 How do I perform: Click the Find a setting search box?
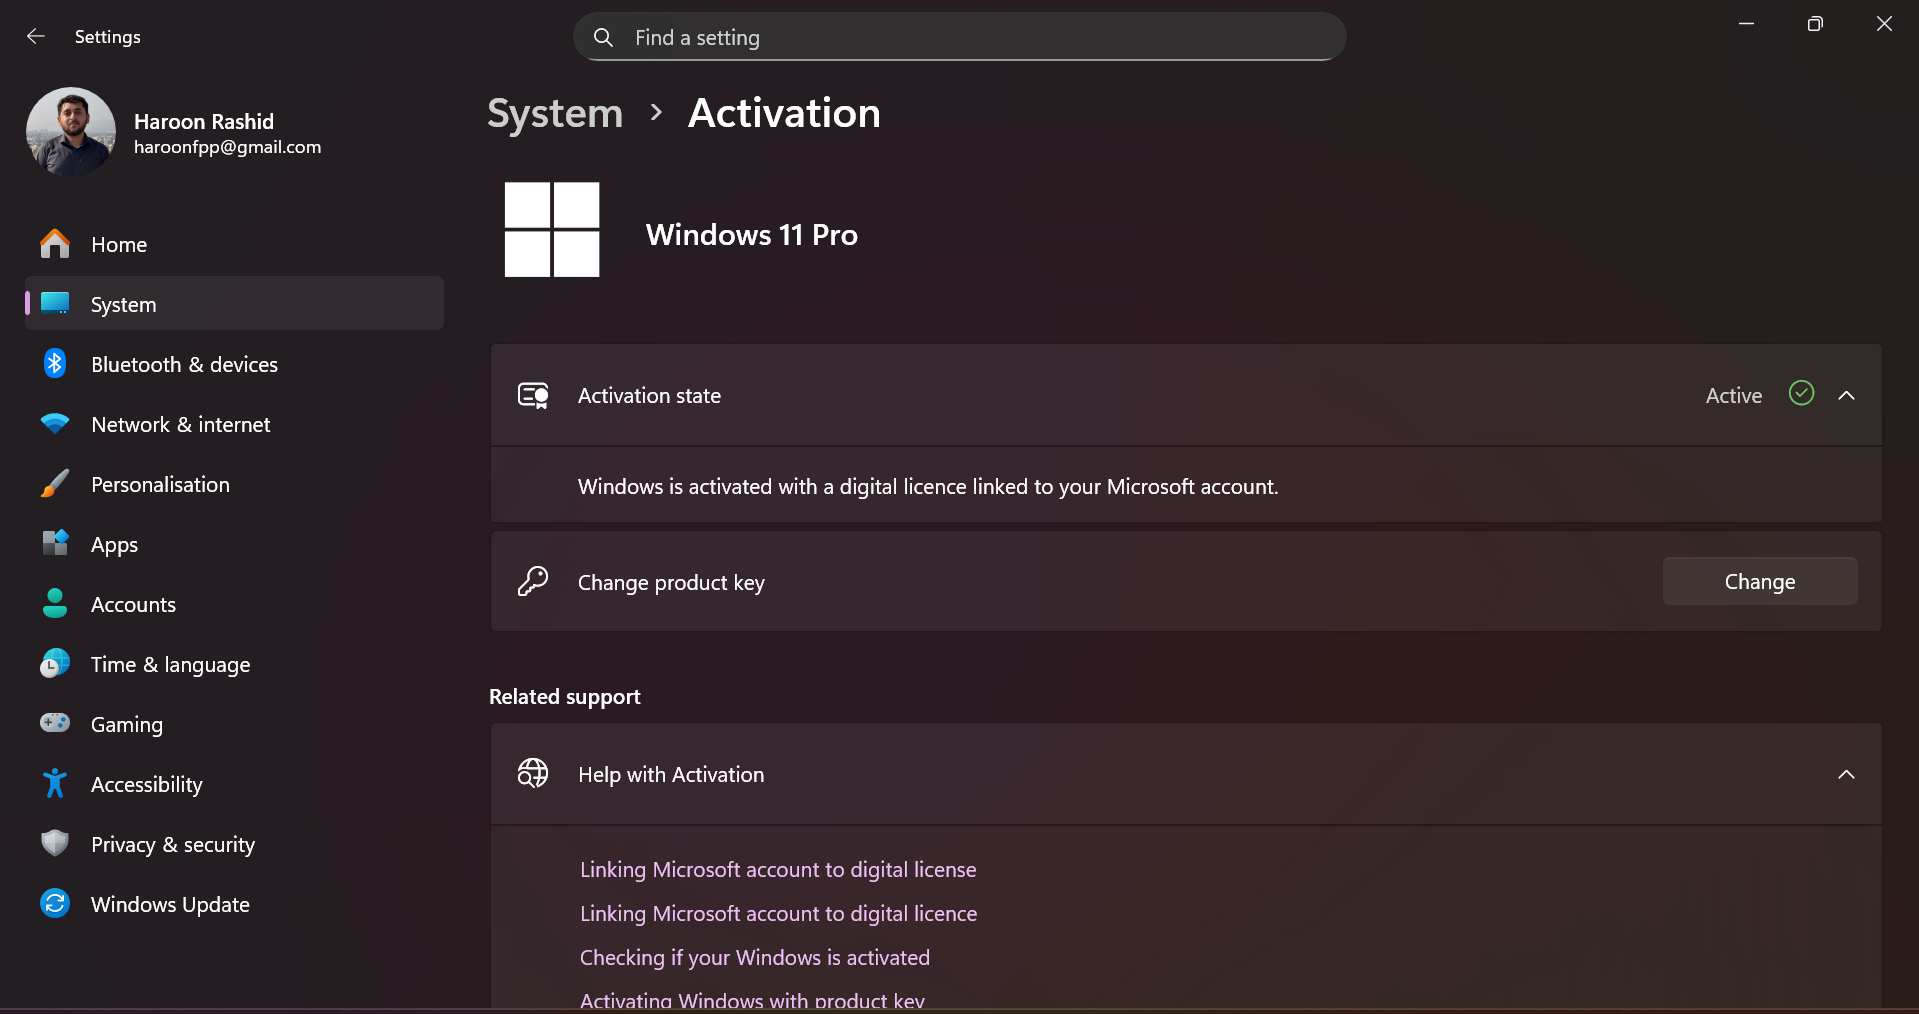[960, 38]
